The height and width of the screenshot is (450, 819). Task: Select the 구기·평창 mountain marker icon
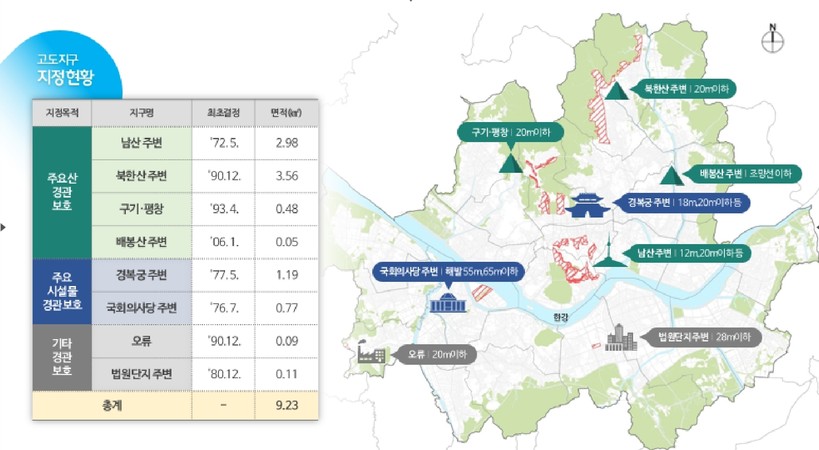(511, 162)
